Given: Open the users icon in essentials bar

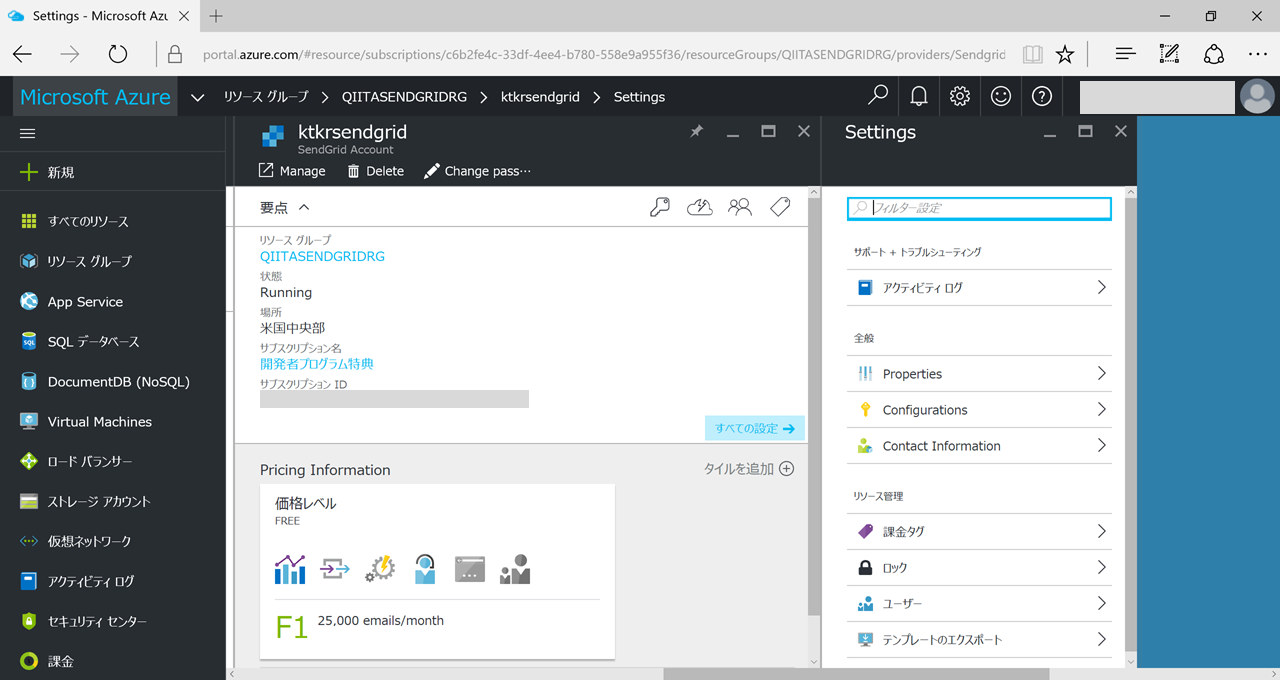Looking at the screenshot, I should click(740, 207).
